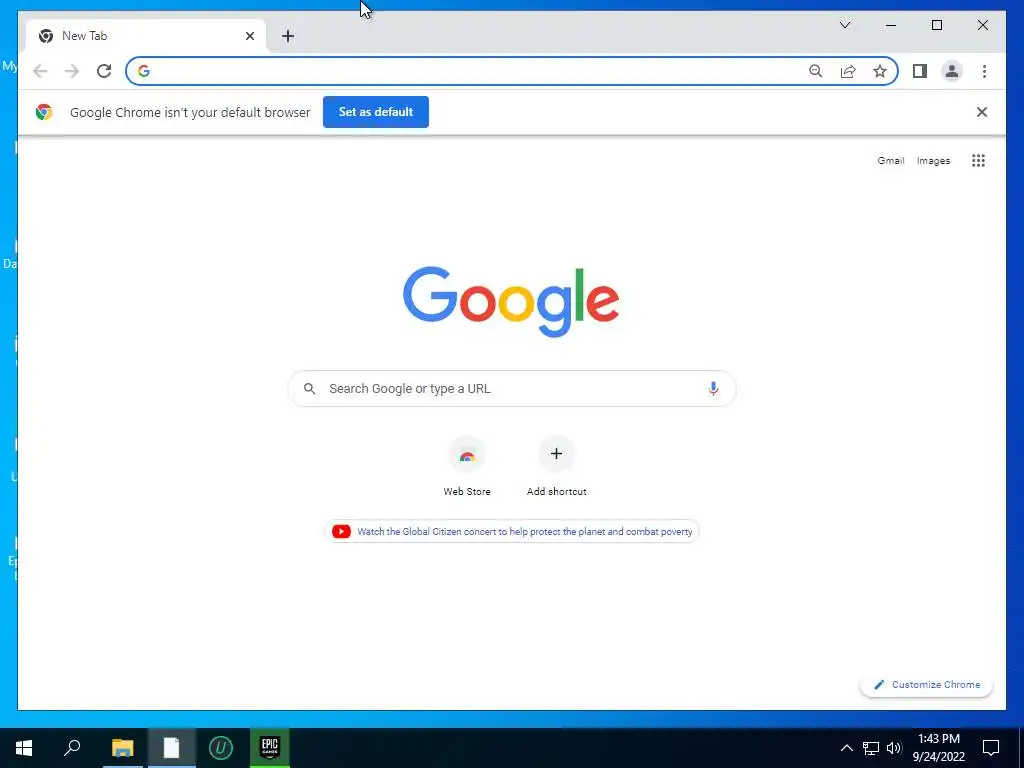Image resolution: width=1024 pixels, height=768 pixels.
Task: Click the share this page icon
Action: point(848,71)
